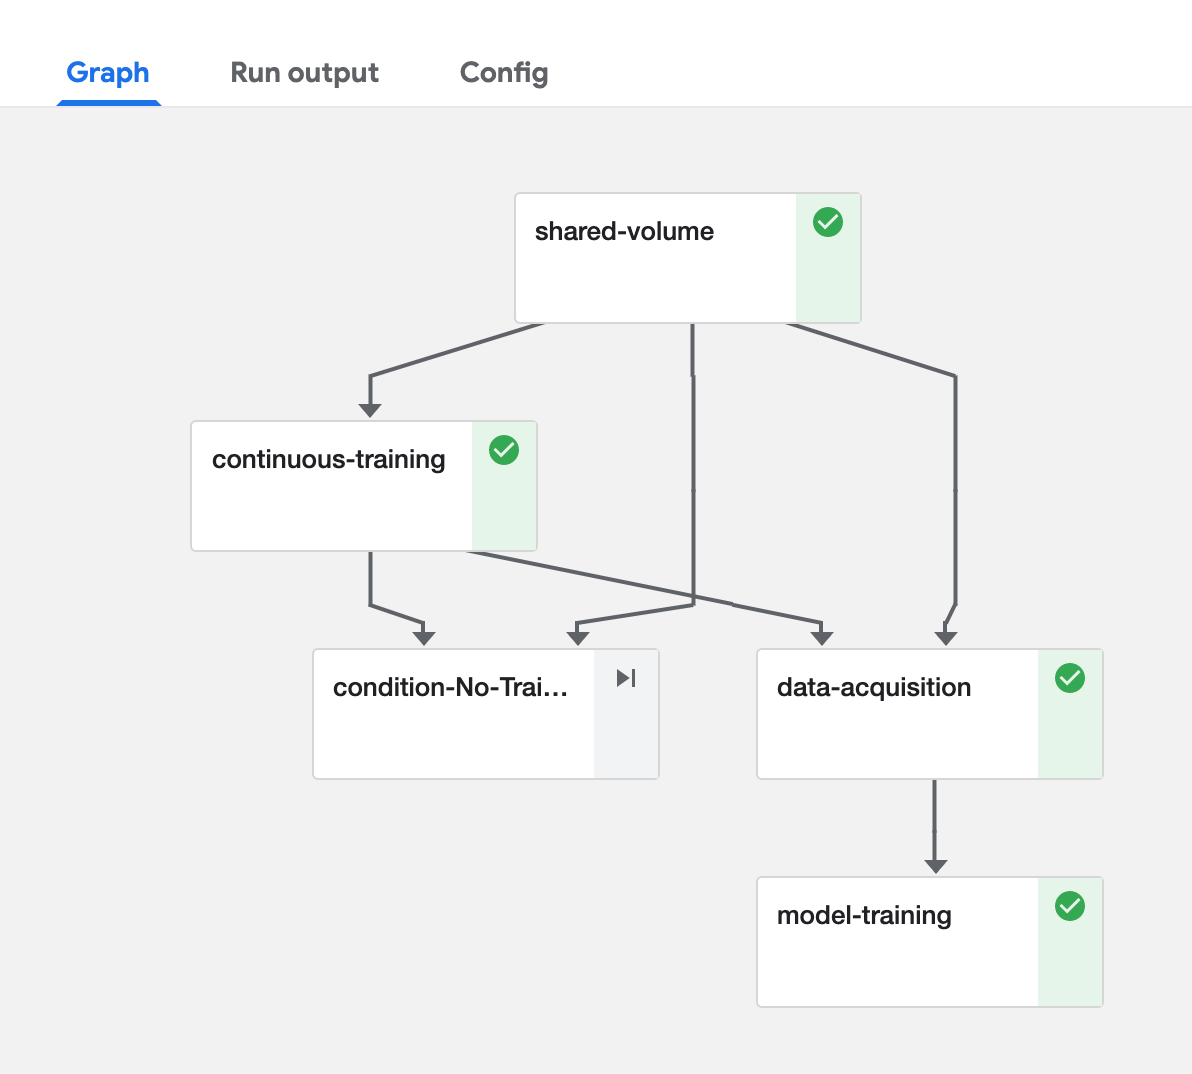Click the success check icon on data-acquisition
This screenshot has width=1192, height=1074.
click(x=1070, y=678)
